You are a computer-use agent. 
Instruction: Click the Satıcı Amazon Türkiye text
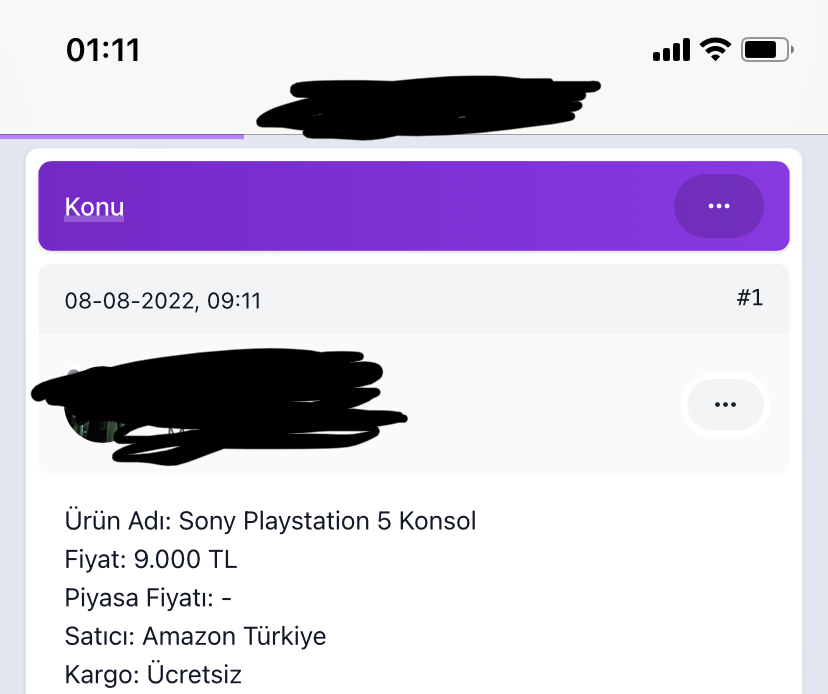click(x=195, y=636)
